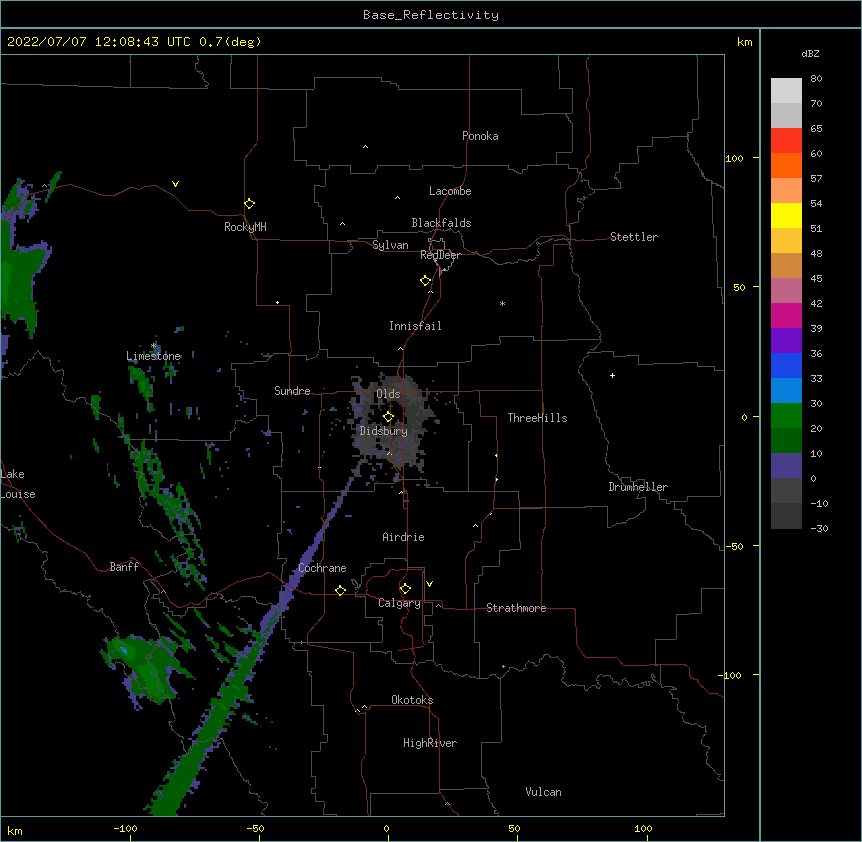
Task: Click the yellow station marker near RockyMH
Action: point(249,204)
